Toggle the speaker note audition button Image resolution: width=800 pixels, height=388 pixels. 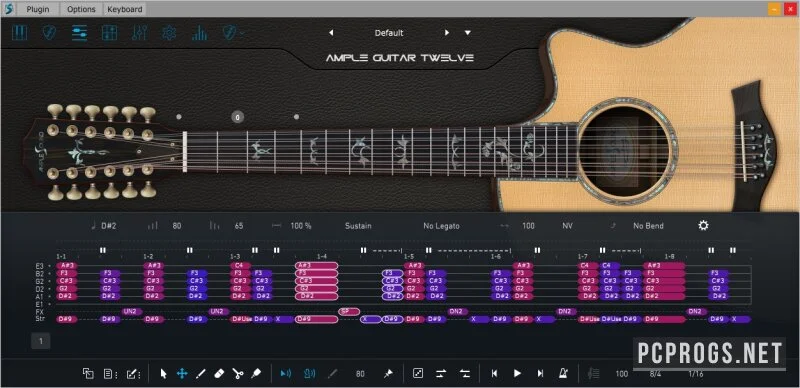click(286, 374)
